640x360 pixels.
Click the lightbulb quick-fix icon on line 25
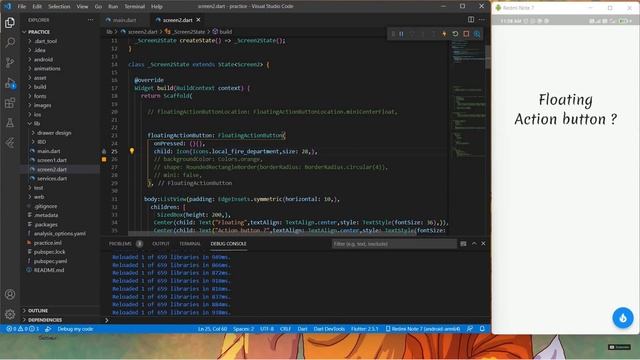(x=132, y=151)
